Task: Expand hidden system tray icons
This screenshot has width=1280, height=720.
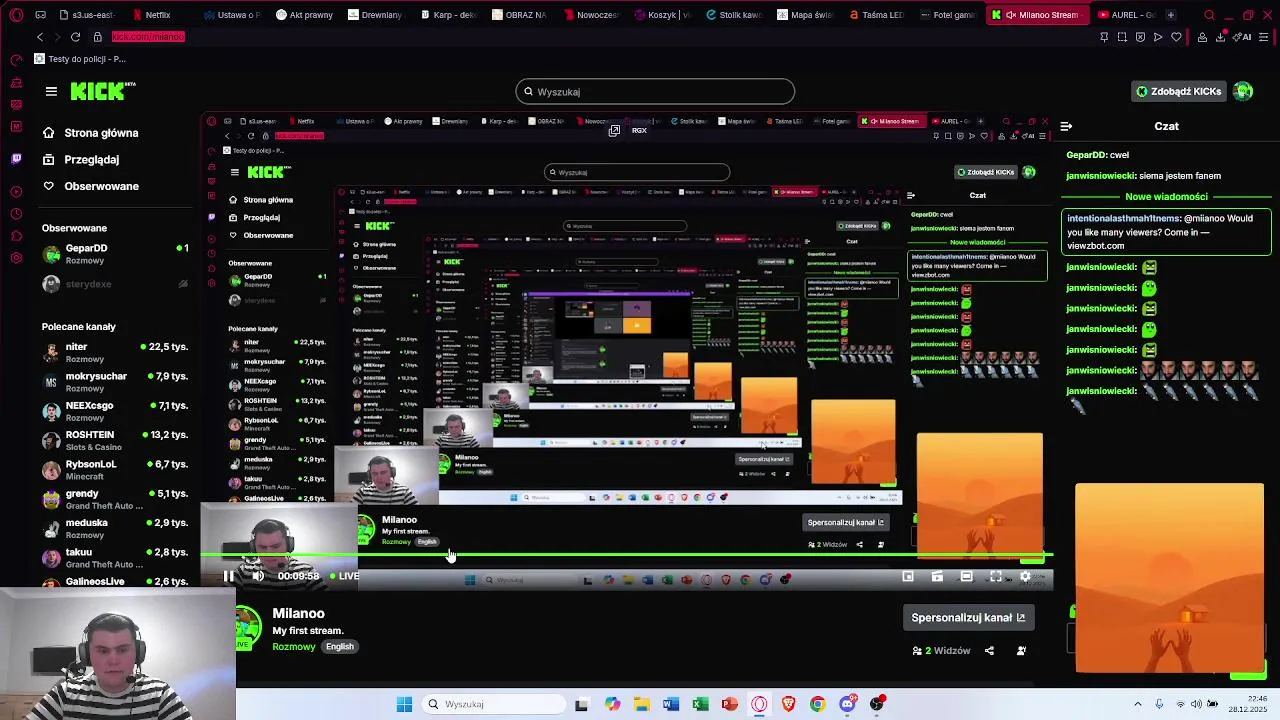Action: pos(1137,704)
